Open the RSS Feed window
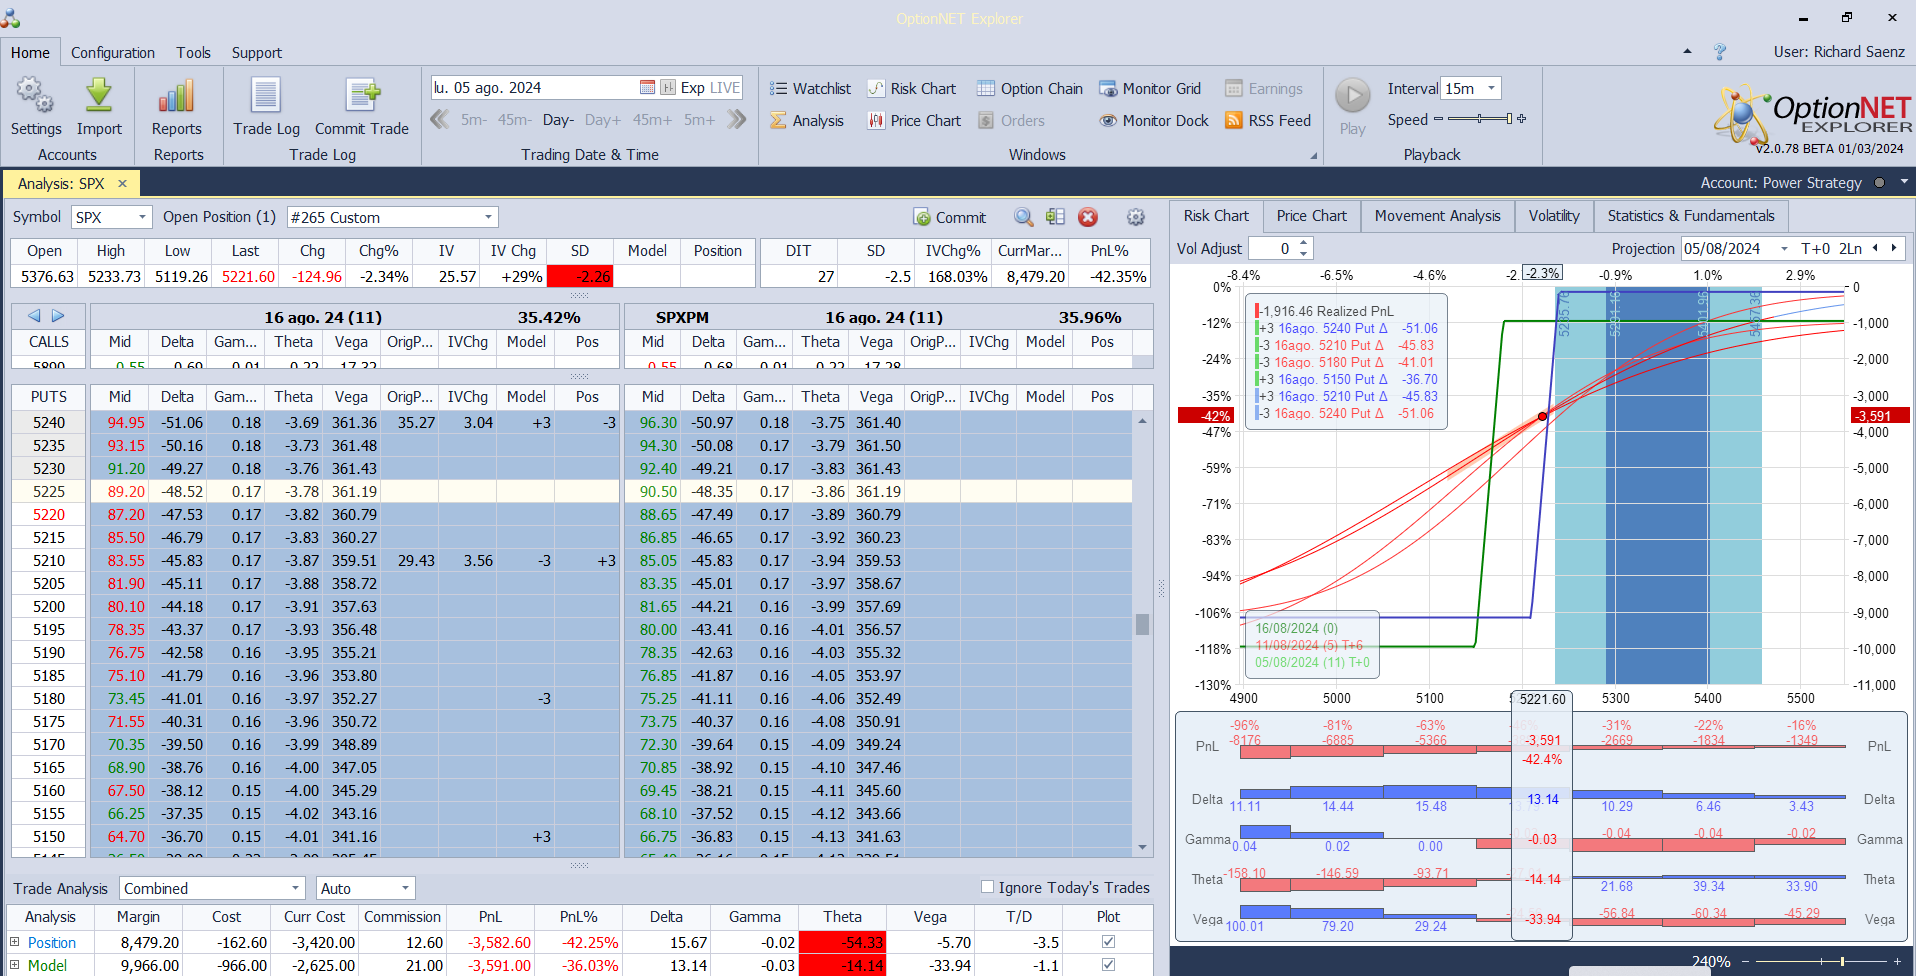This screenshot has height=976, width=1916. [x=1268, y=121]
